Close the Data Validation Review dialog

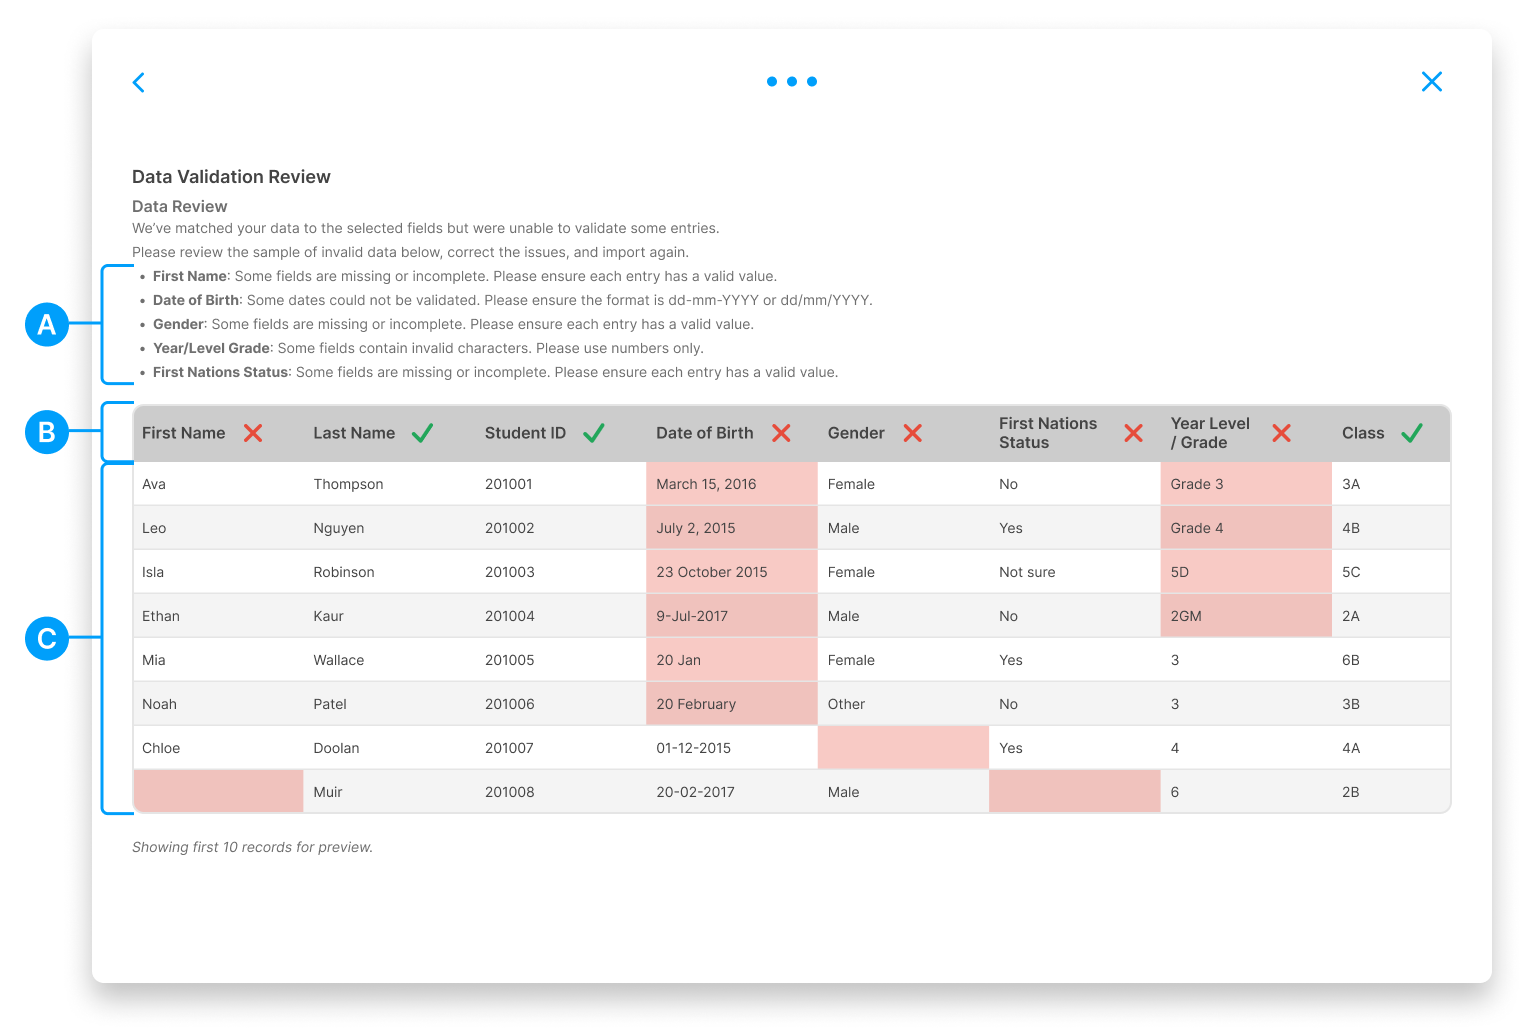[x=1432, y=81]
